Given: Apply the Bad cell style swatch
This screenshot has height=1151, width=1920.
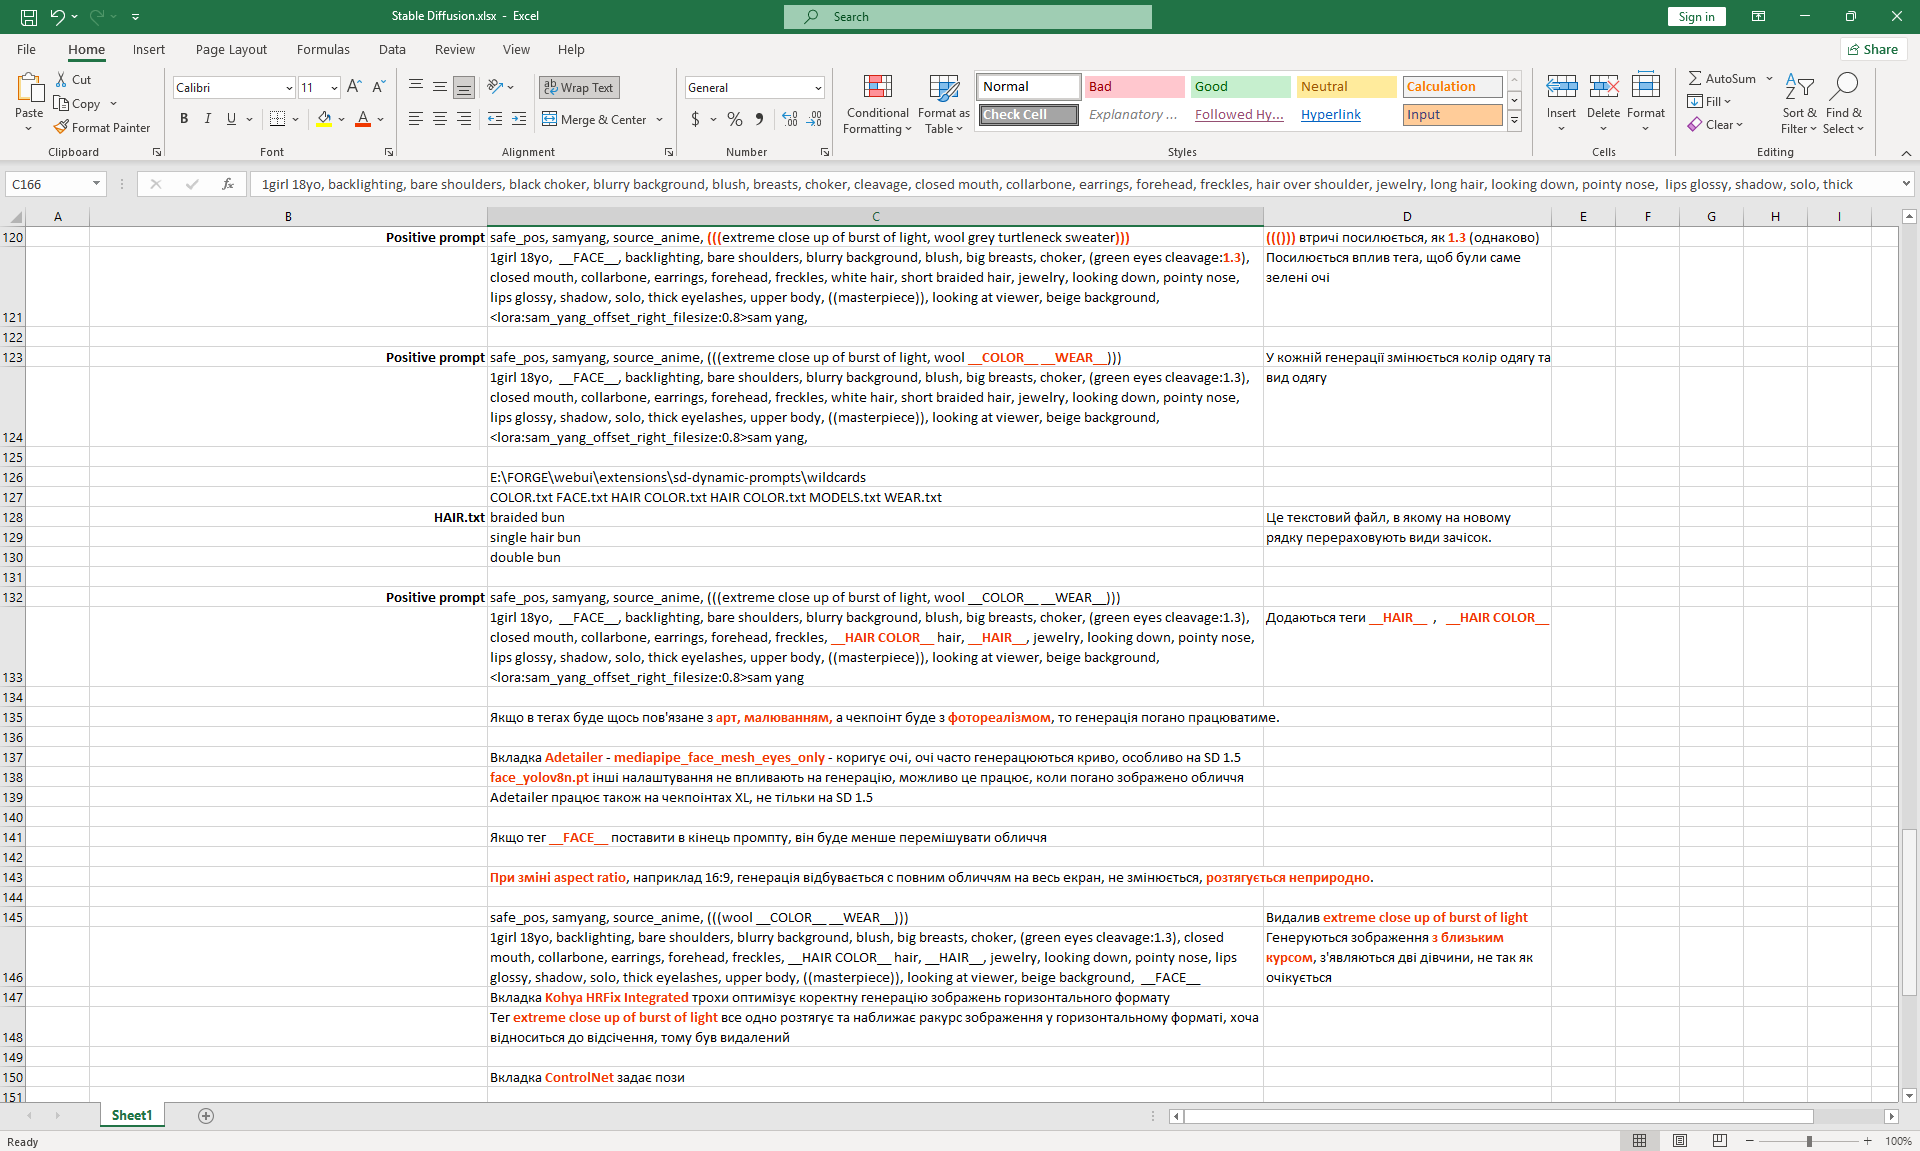Looking at the screenshot, I should (1134, 87).
